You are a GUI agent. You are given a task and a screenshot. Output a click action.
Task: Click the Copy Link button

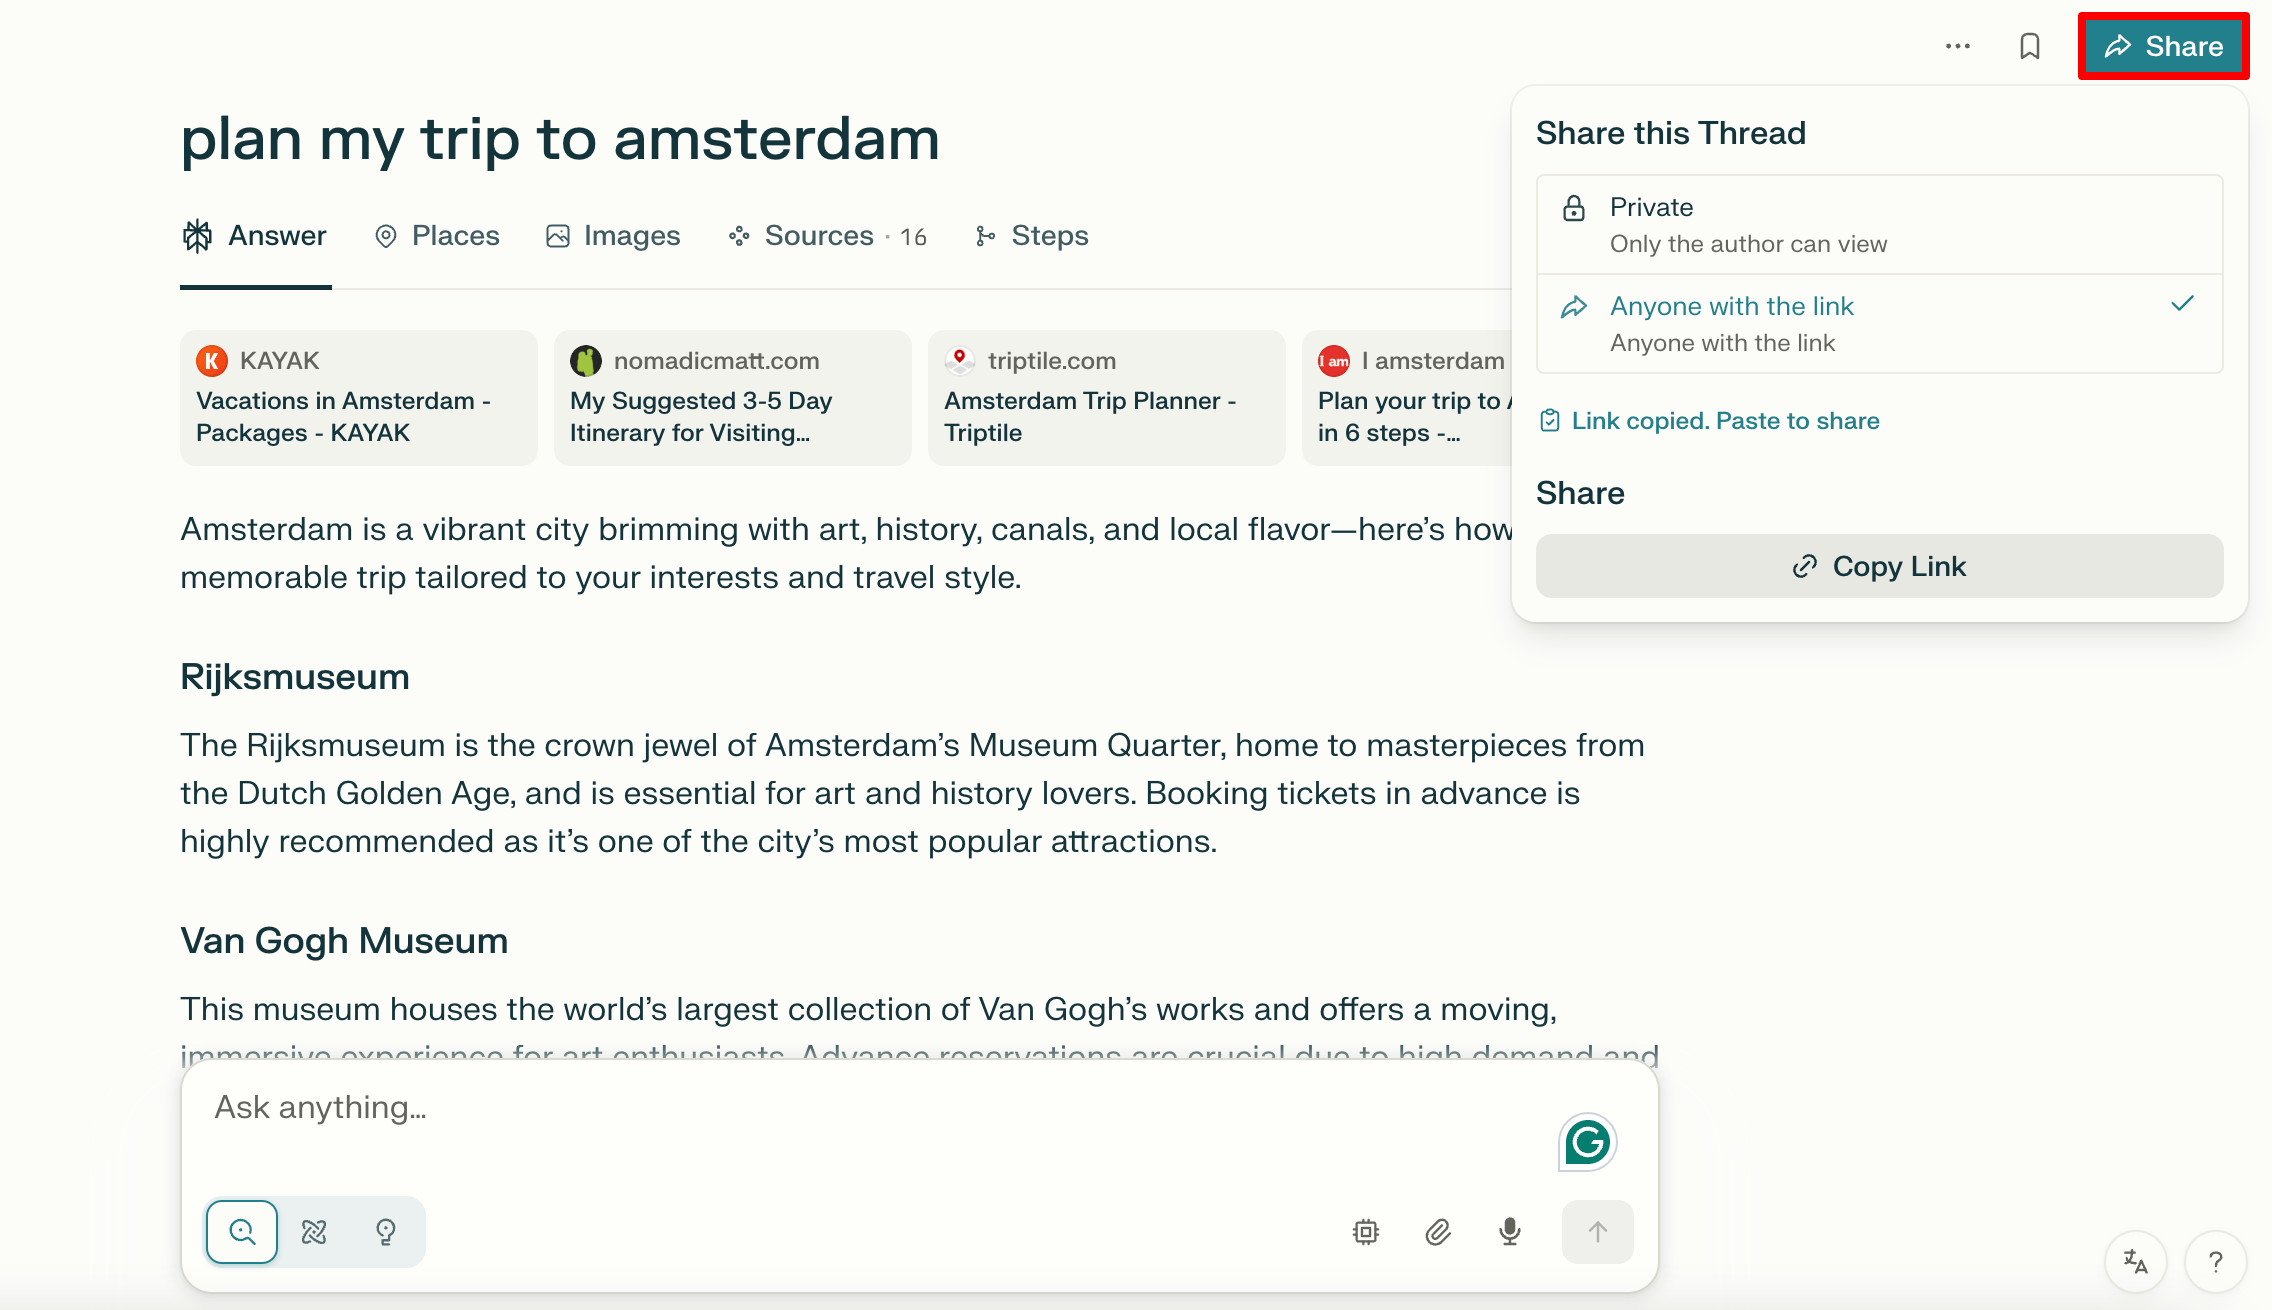[x=1879, y=566]
